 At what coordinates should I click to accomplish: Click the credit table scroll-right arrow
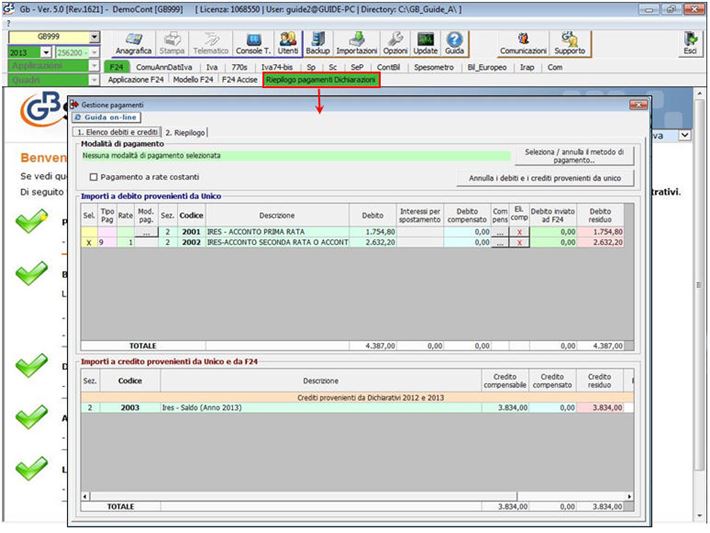pyautogui.click(x=629, y=496)
